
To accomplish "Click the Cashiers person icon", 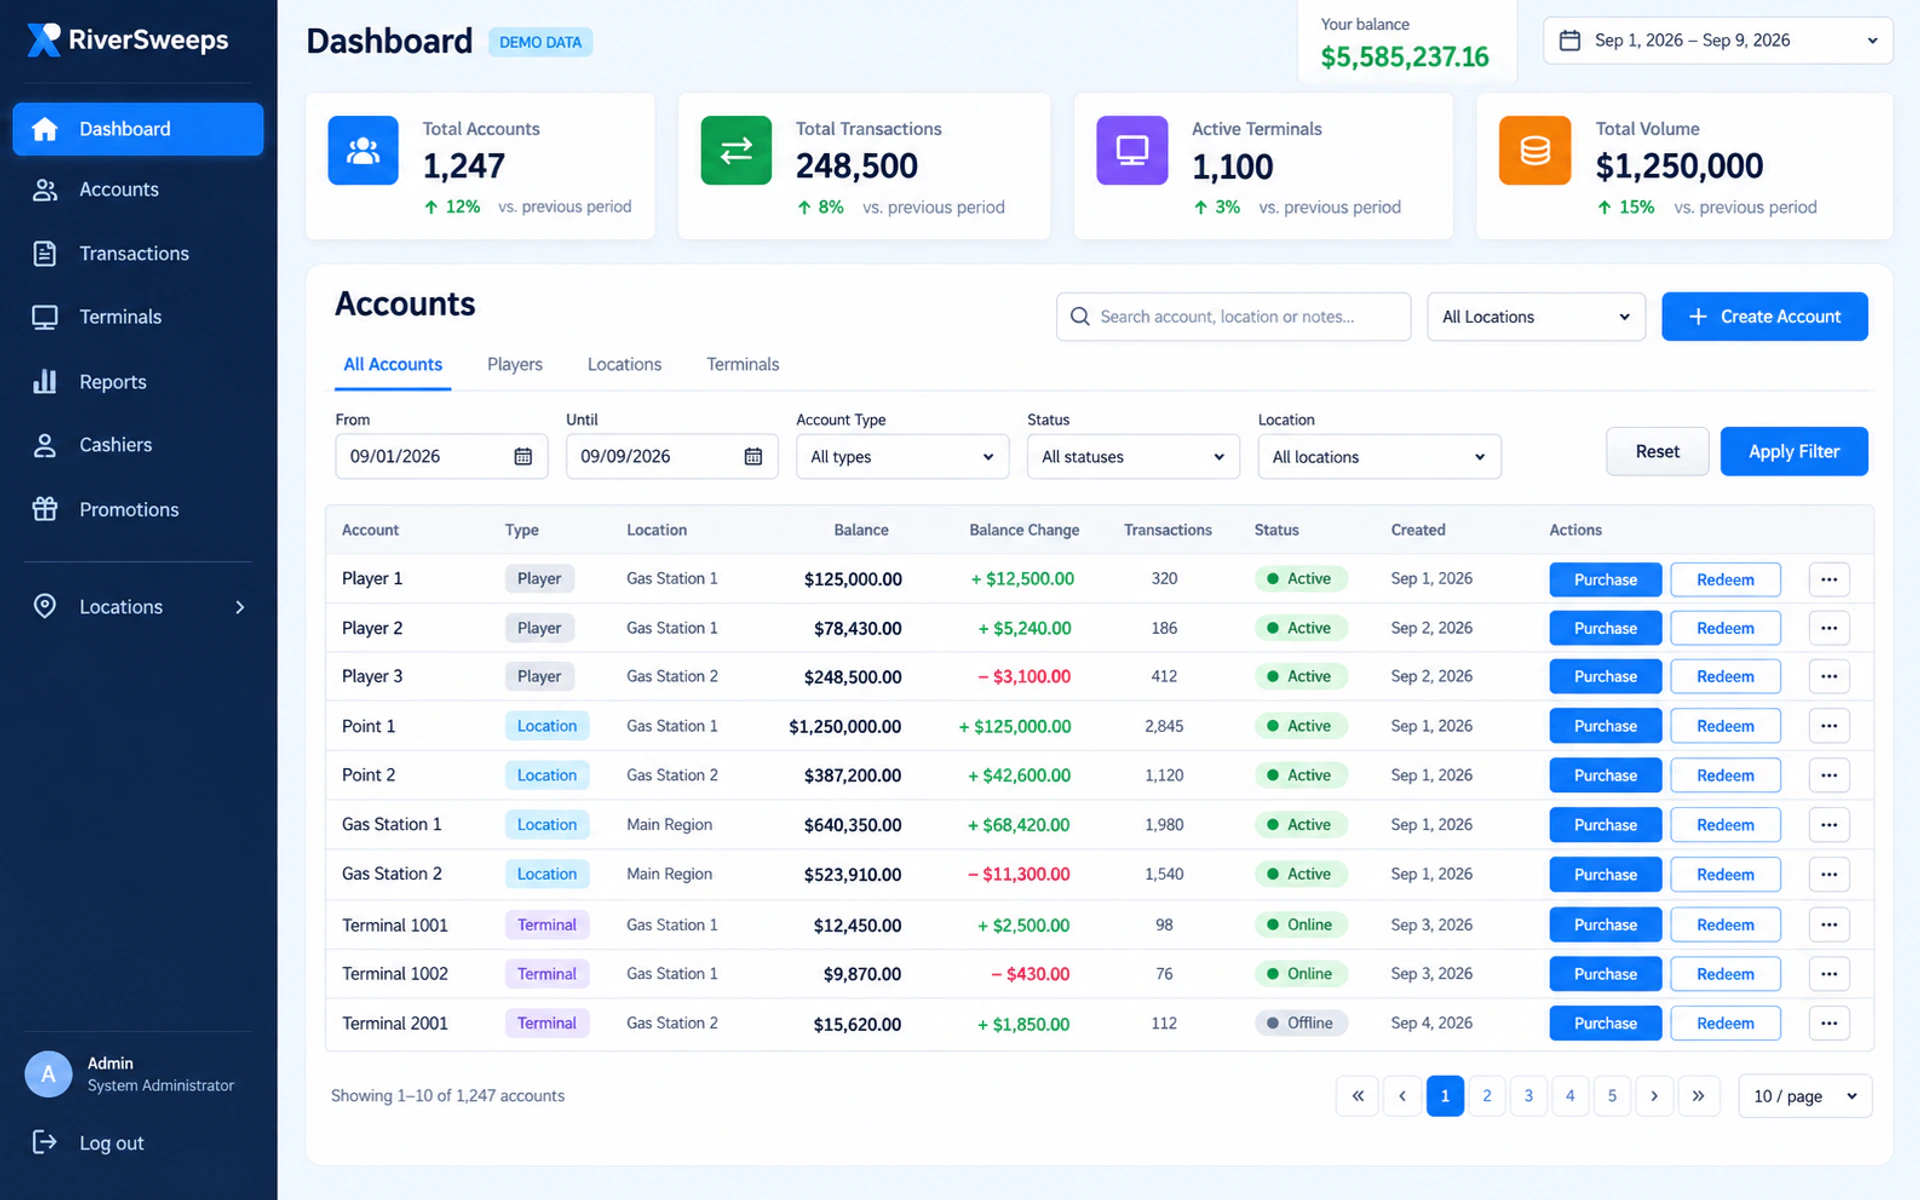I will (45, 445).
